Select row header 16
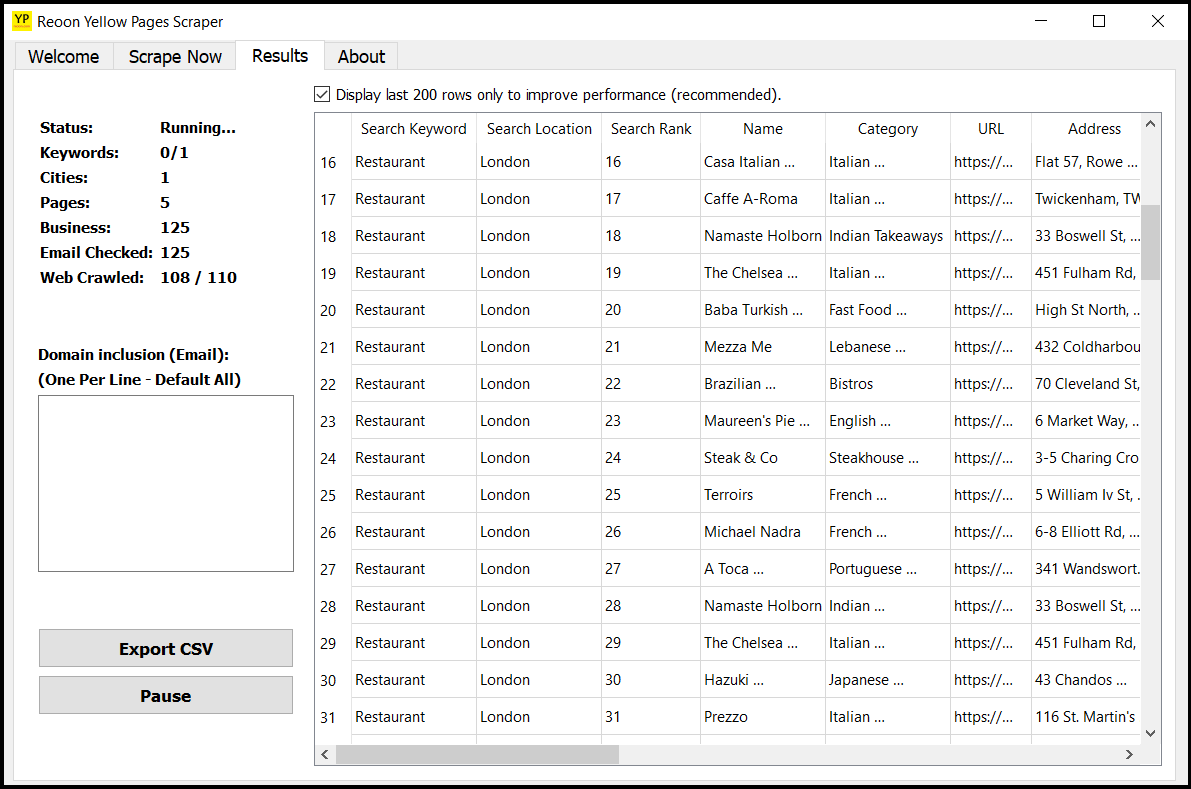1191x789 pixels. click(x=333, y=162)
